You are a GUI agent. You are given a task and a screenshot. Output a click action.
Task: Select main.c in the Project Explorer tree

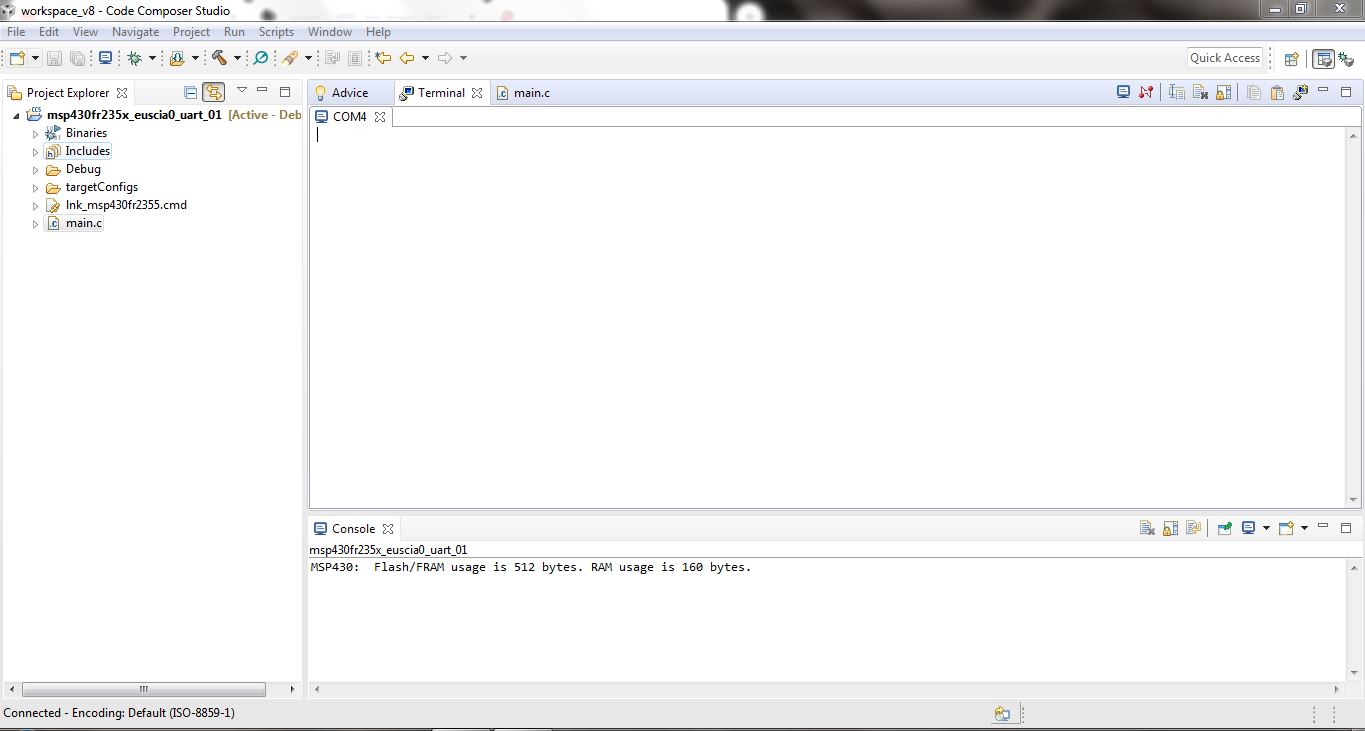coord(84,223)
